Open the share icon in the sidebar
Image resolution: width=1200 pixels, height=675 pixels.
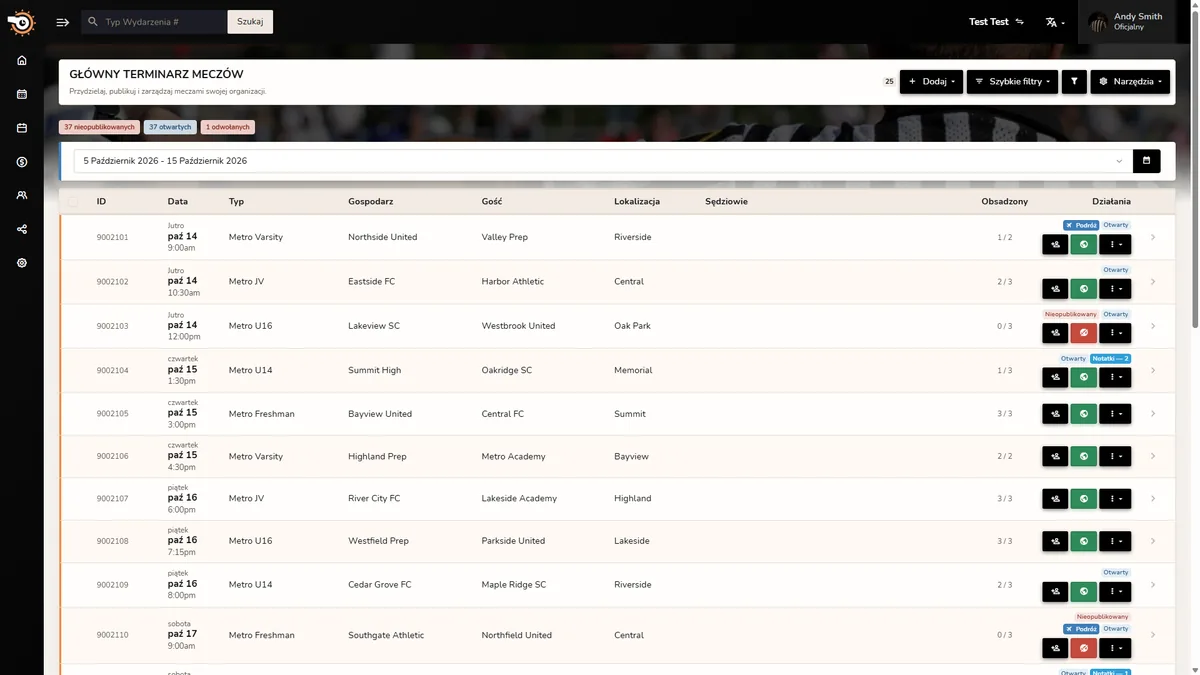pyautogui.click(x=22, y=229)
